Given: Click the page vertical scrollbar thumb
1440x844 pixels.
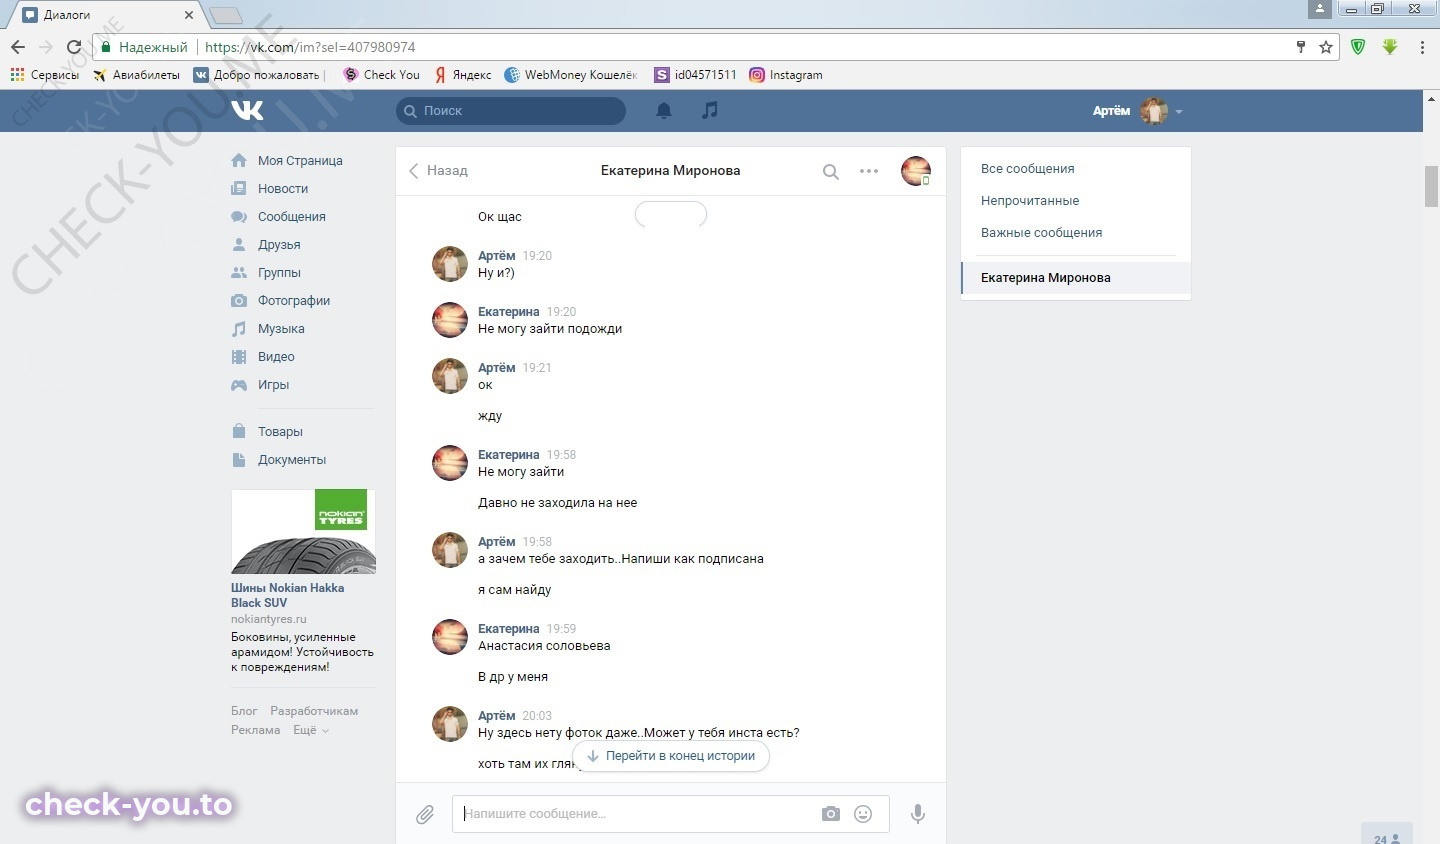Looking at the screenshot, I should click(x=1431, y=187).
